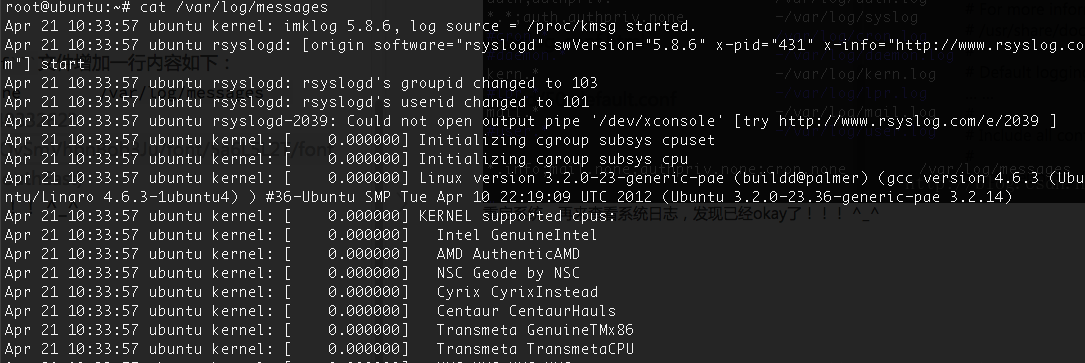Viewport: 1085px width, 363px height.
Task: Click the cat /var/log/messages command text
Action: tap(234, 8)
